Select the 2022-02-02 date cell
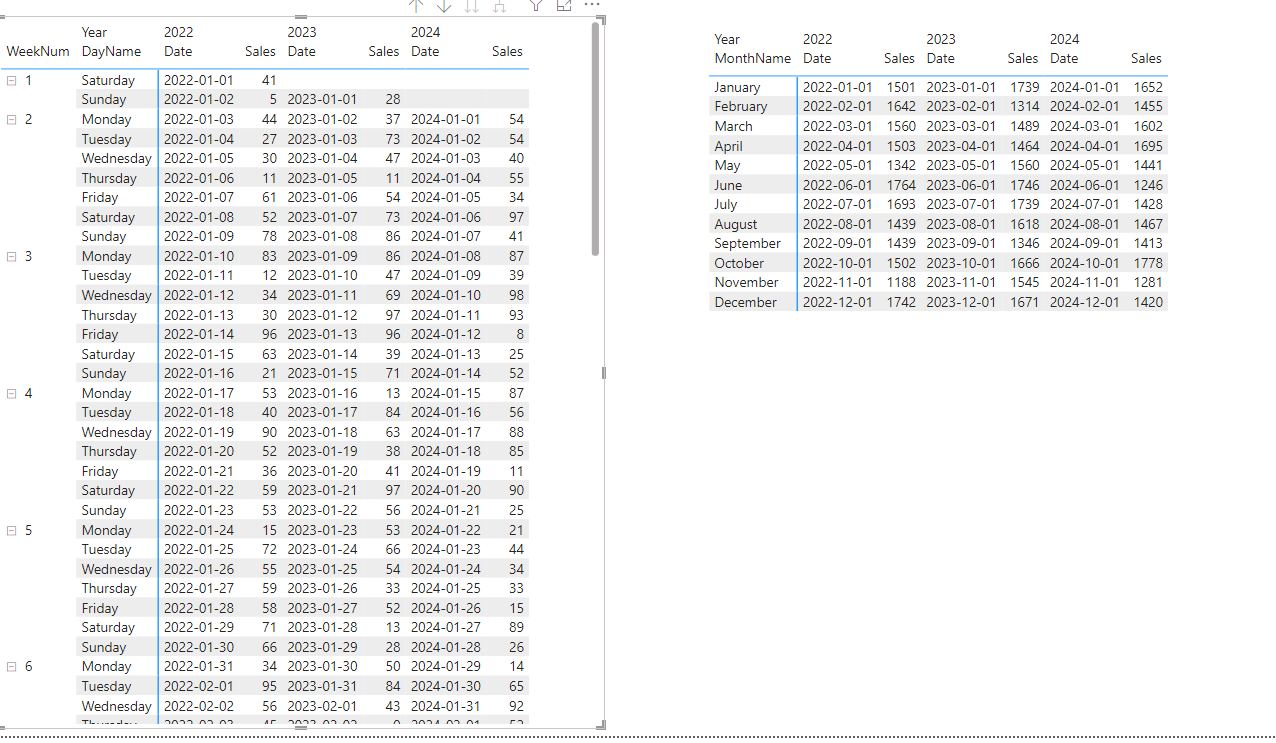Viewport: 1276px width, 743px height. point(198,706)
